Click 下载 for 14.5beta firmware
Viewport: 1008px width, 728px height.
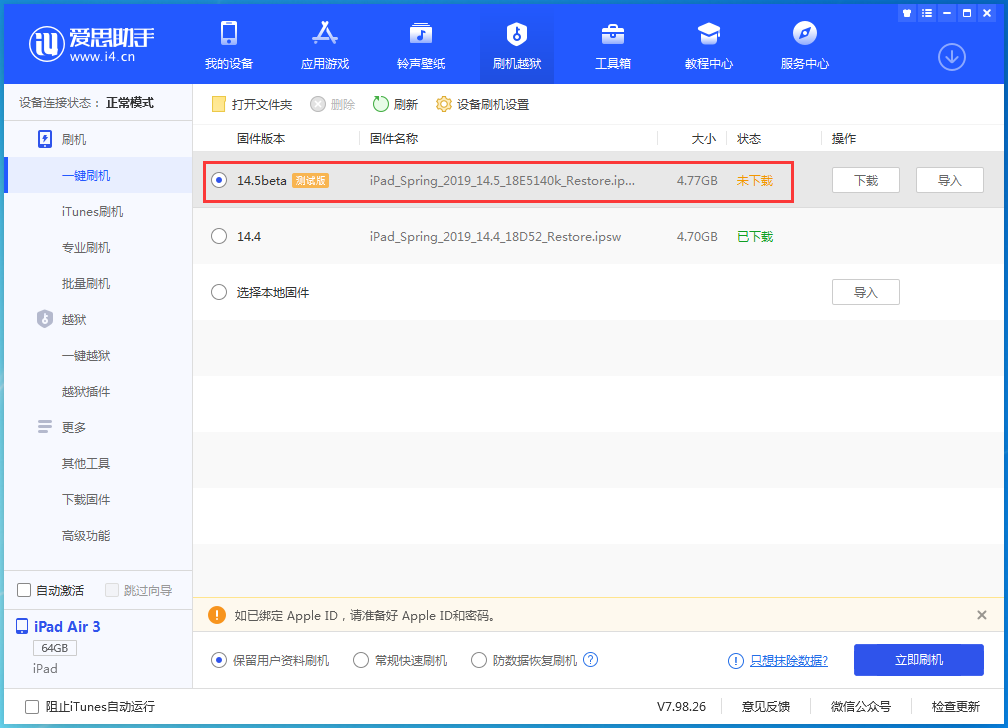pos(866,180)
